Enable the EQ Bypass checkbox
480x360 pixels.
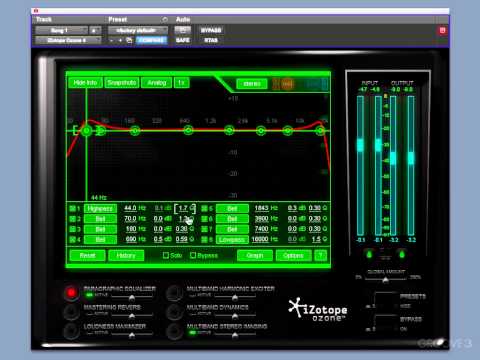(193, 255)
